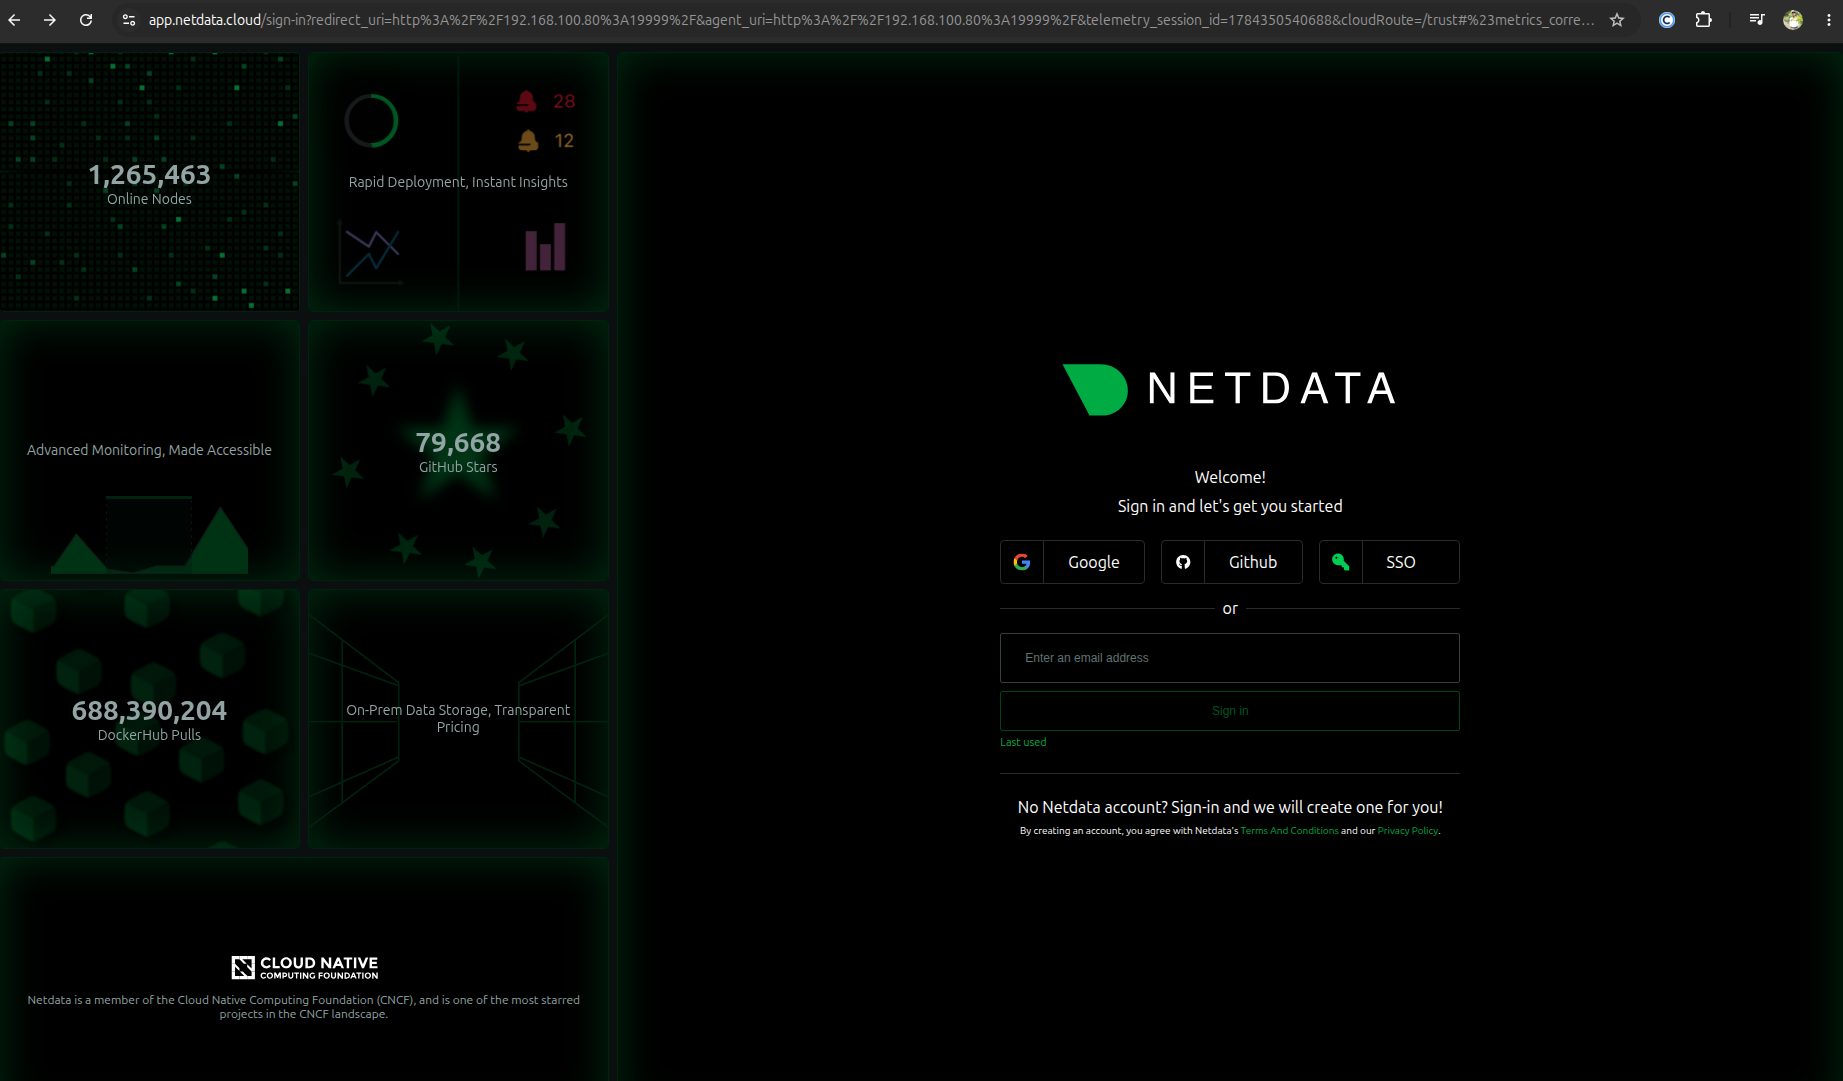Image resolution: width=1843 pixels, height=1081 pixels.
Task: Click 'Rapid Deployment, Instant Insights' text
Action: [x=458, y=182]
